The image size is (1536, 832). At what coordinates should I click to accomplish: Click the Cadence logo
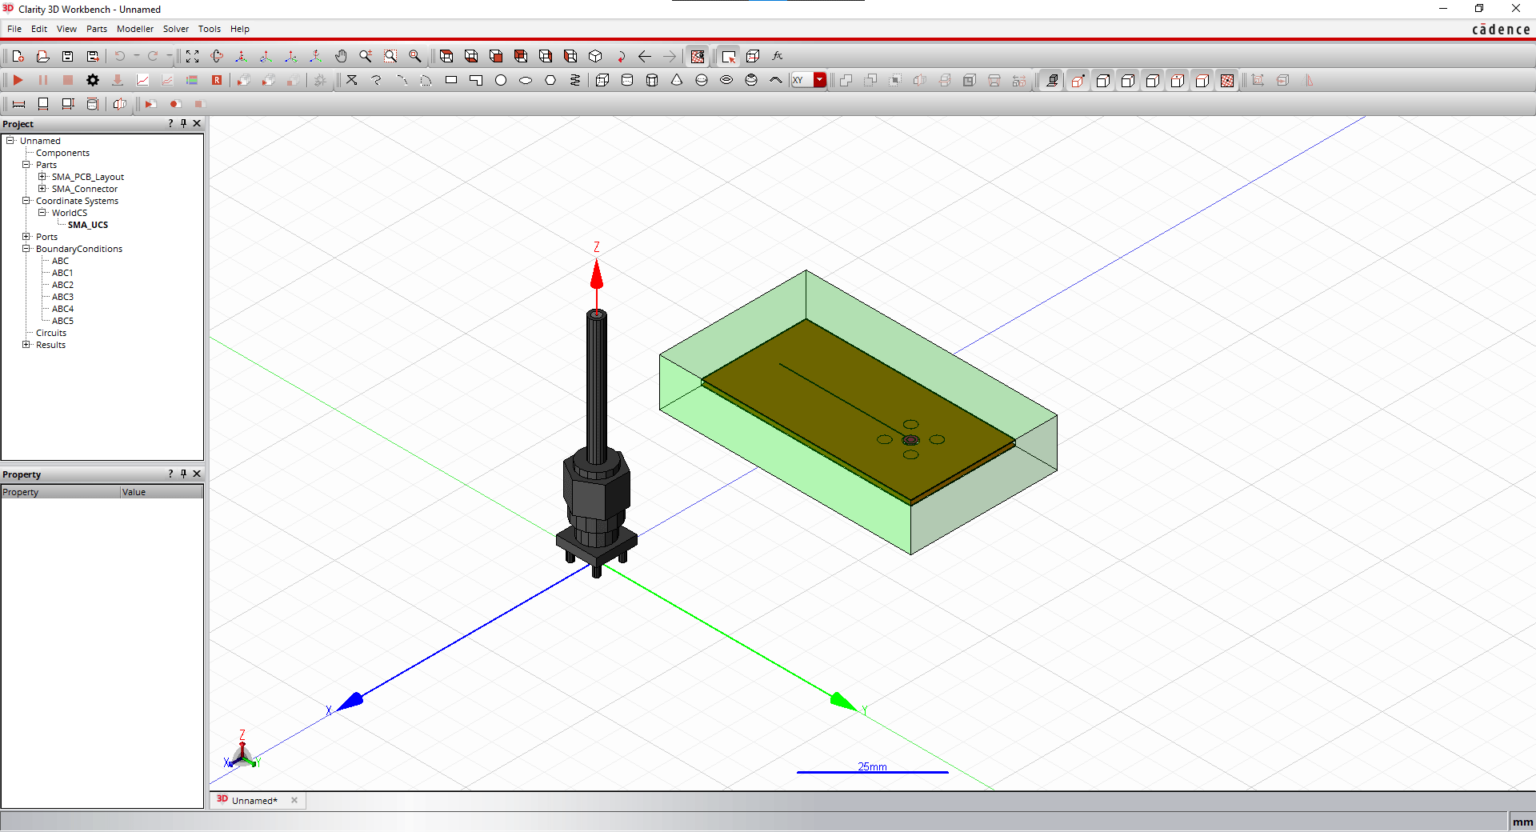tap(1499, 28)
